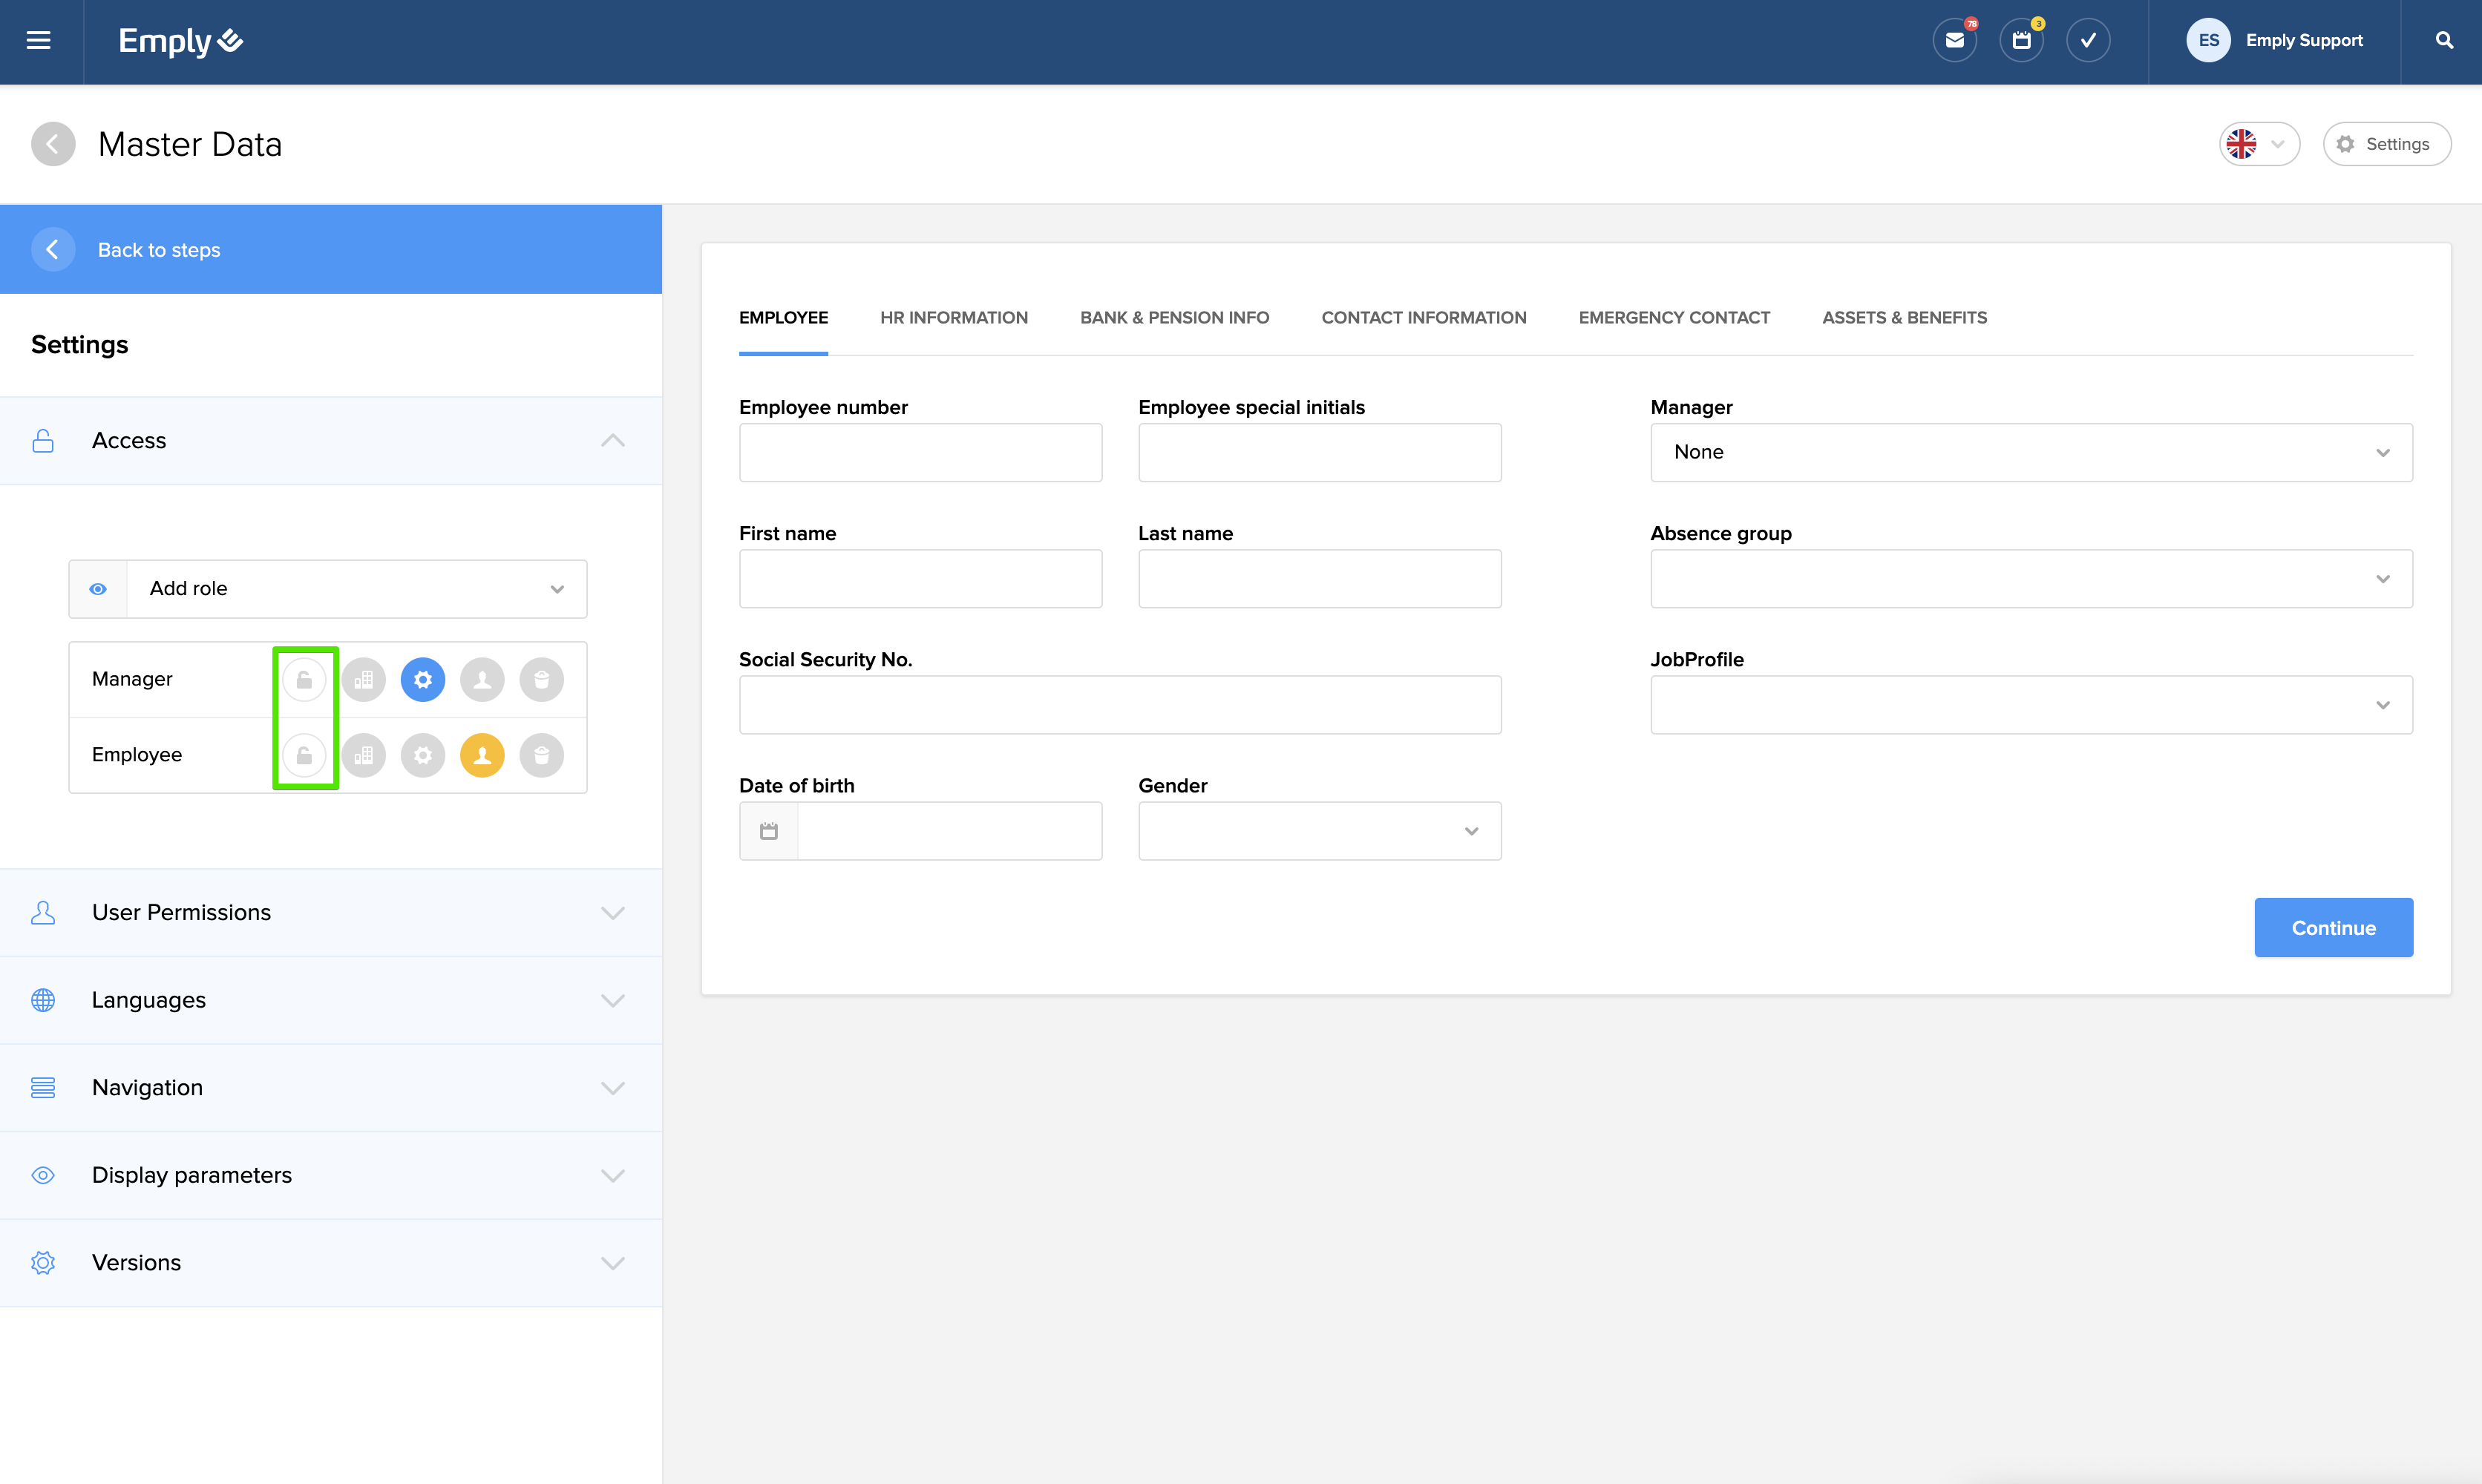Delete the Manager role with trash icon
The image size is (2482, 1484).
click(x=541, y=680)
